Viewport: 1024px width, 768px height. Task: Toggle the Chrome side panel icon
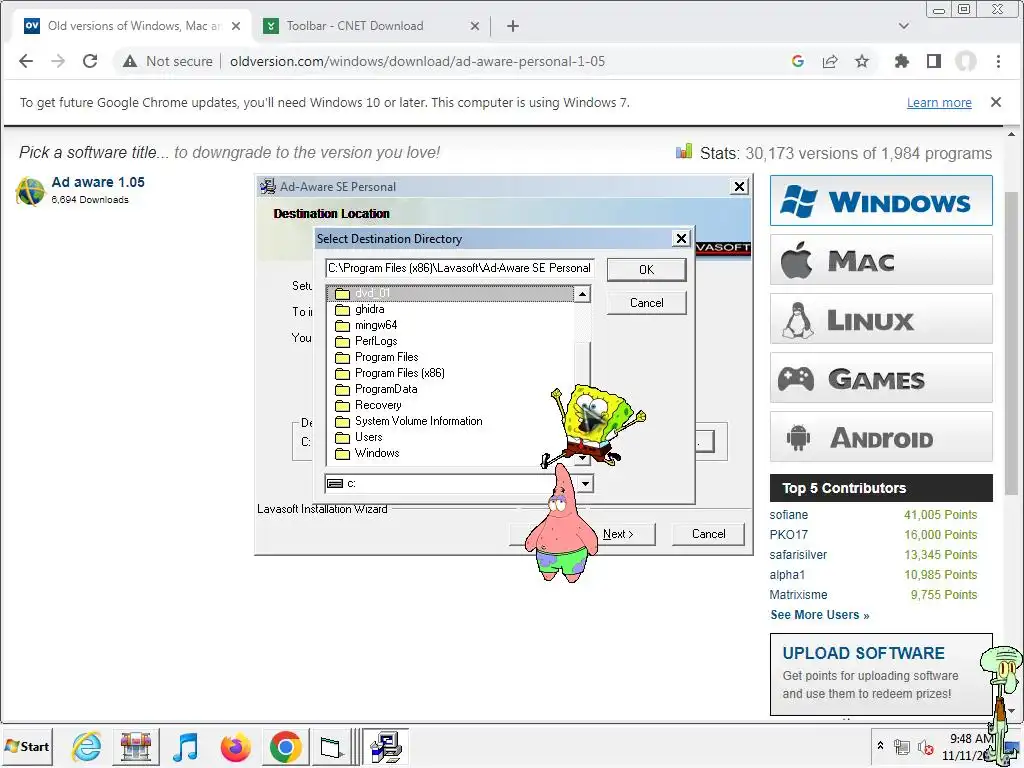point(934,61)
